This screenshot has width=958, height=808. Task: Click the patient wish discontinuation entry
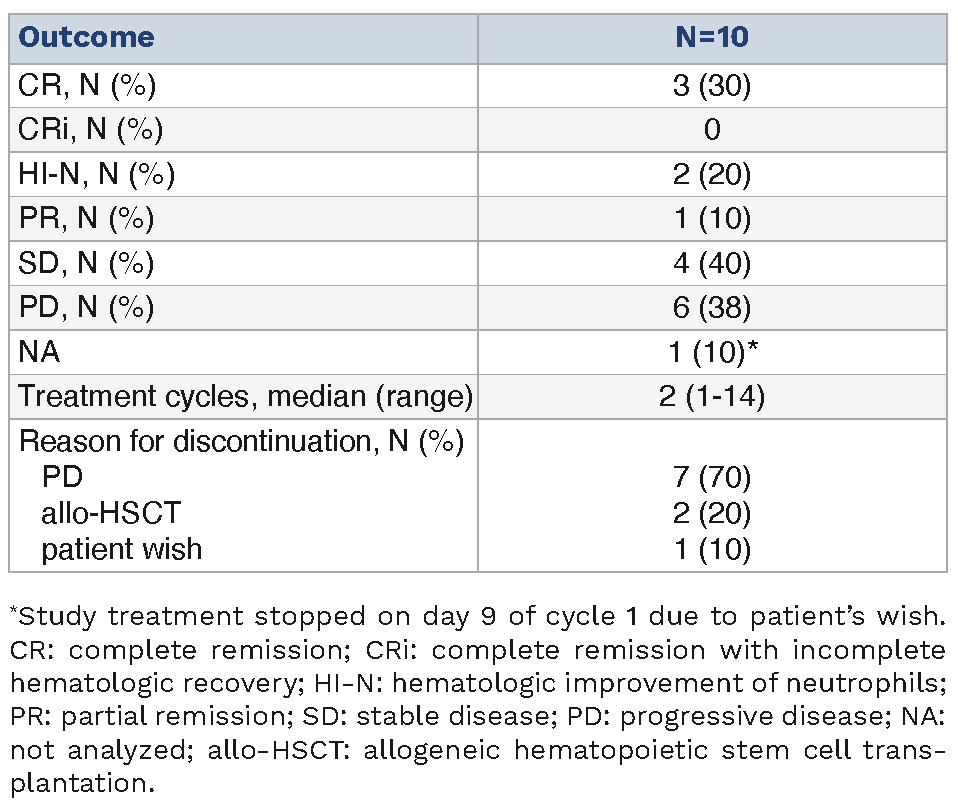click(x=121, y=549)
